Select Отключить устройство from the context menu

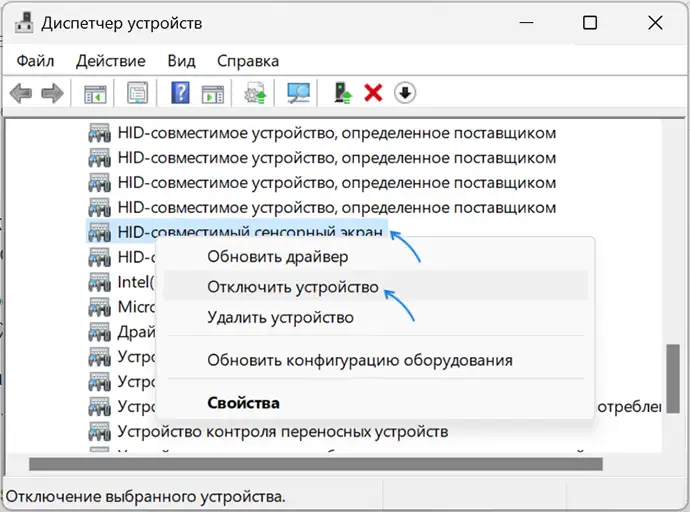tap(292, 287)
